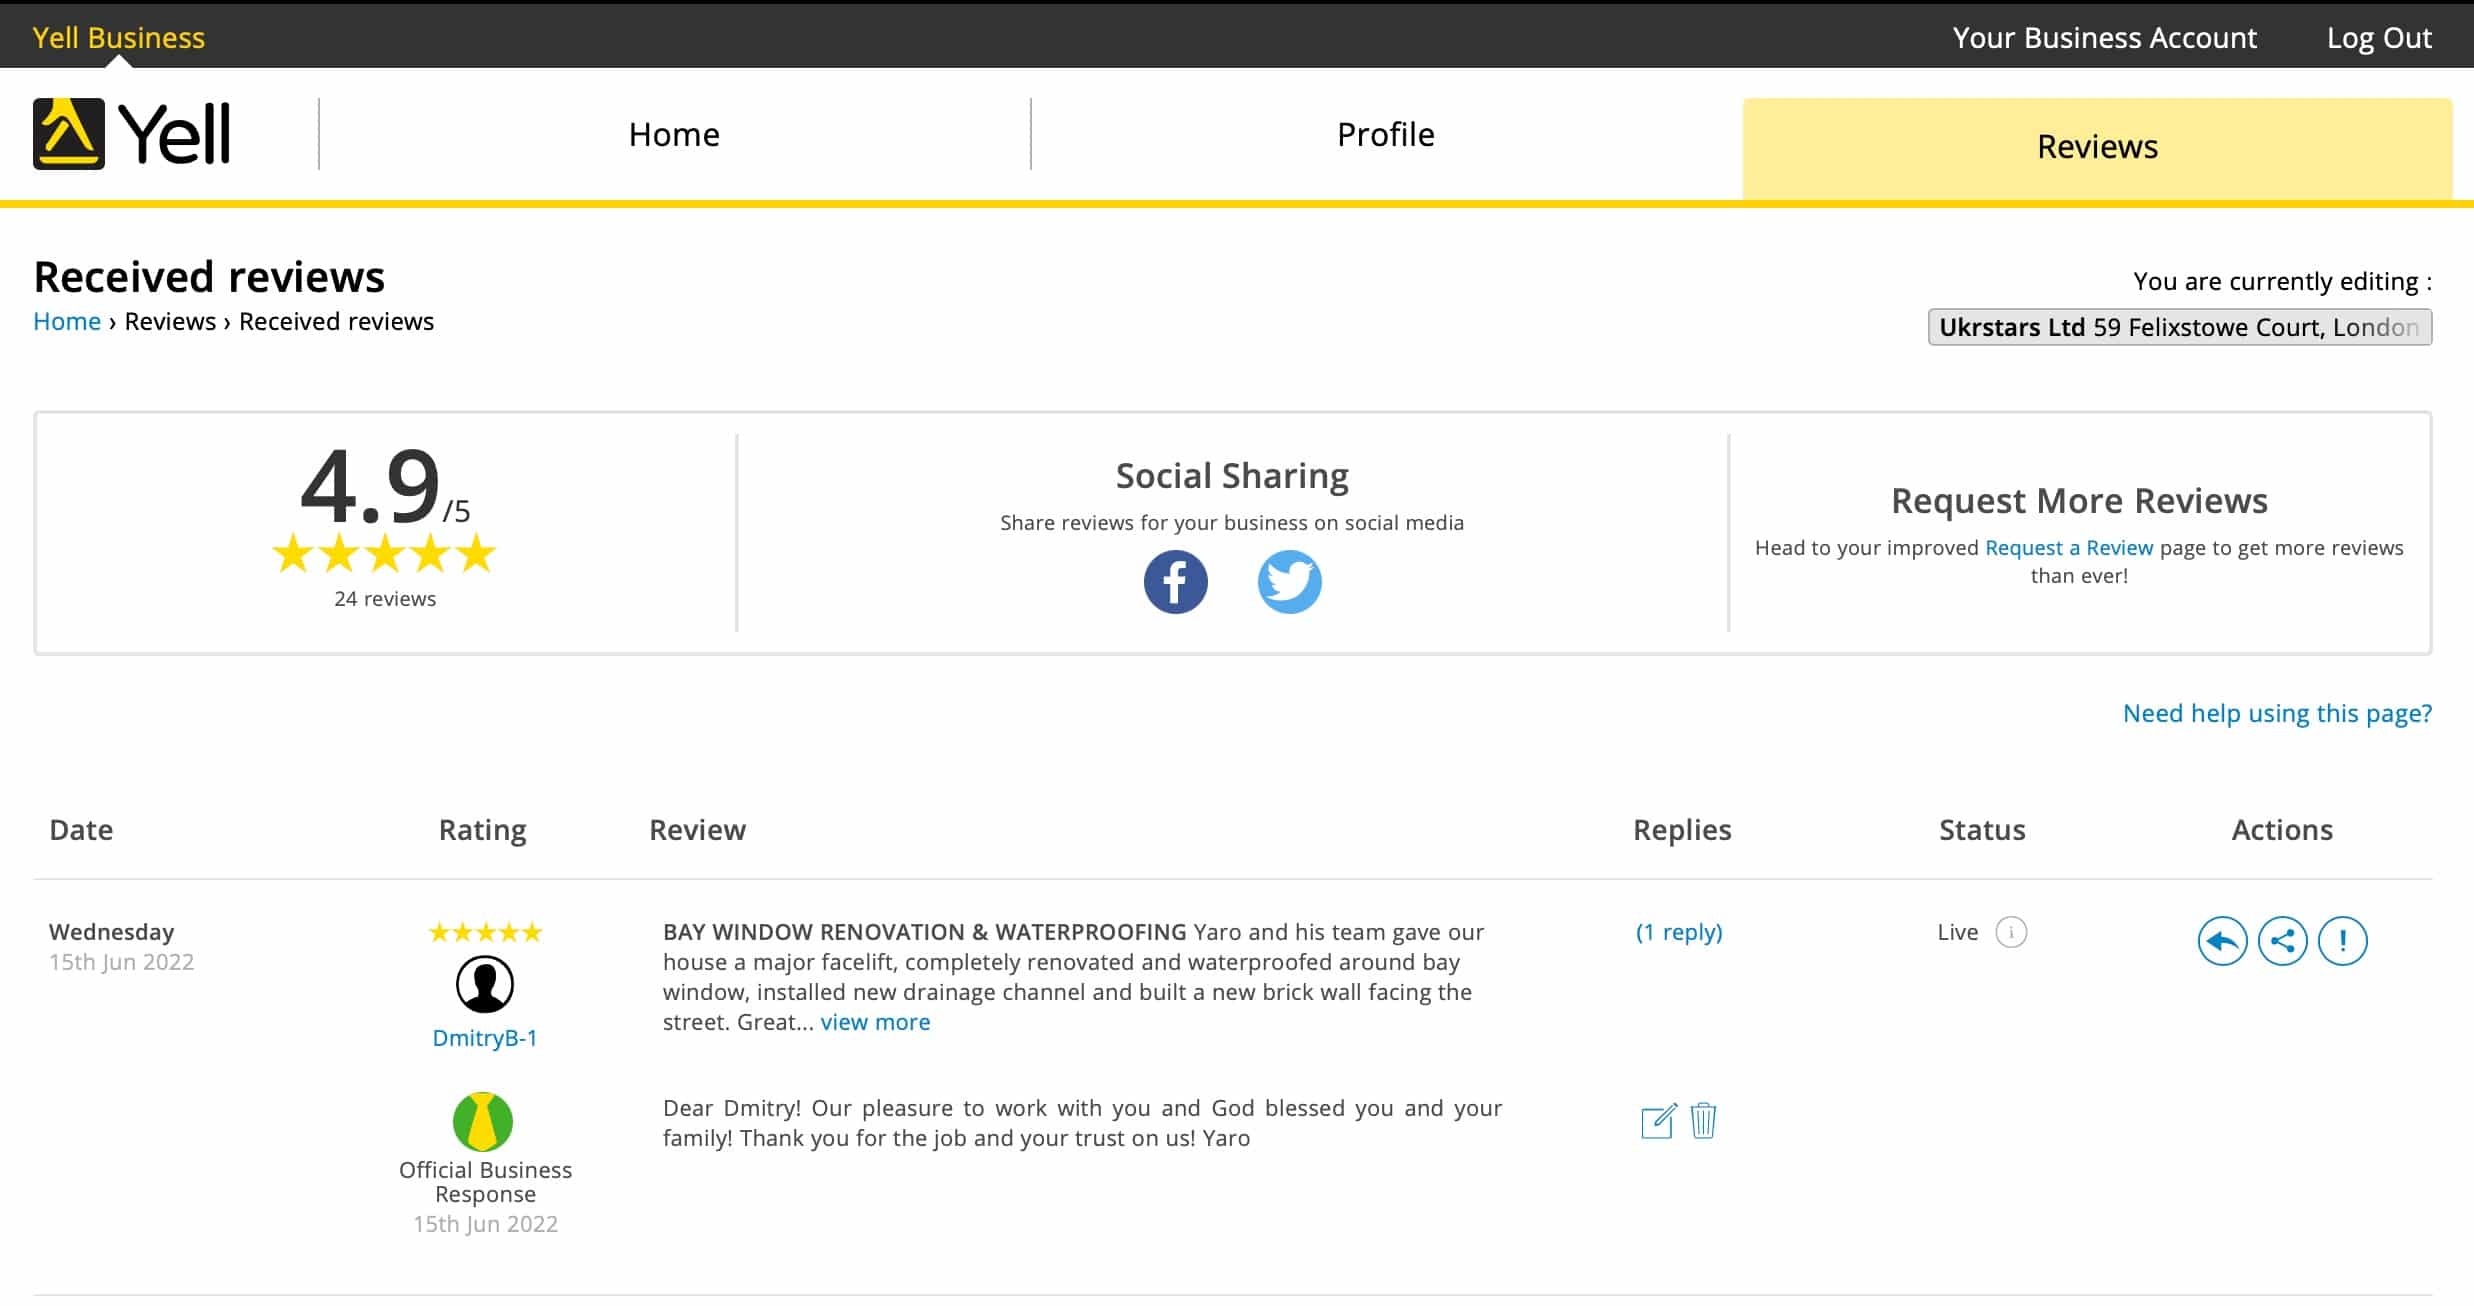Click the Live status info icon
This screenshot has height=1306, width=2474.
point(2010,932)
